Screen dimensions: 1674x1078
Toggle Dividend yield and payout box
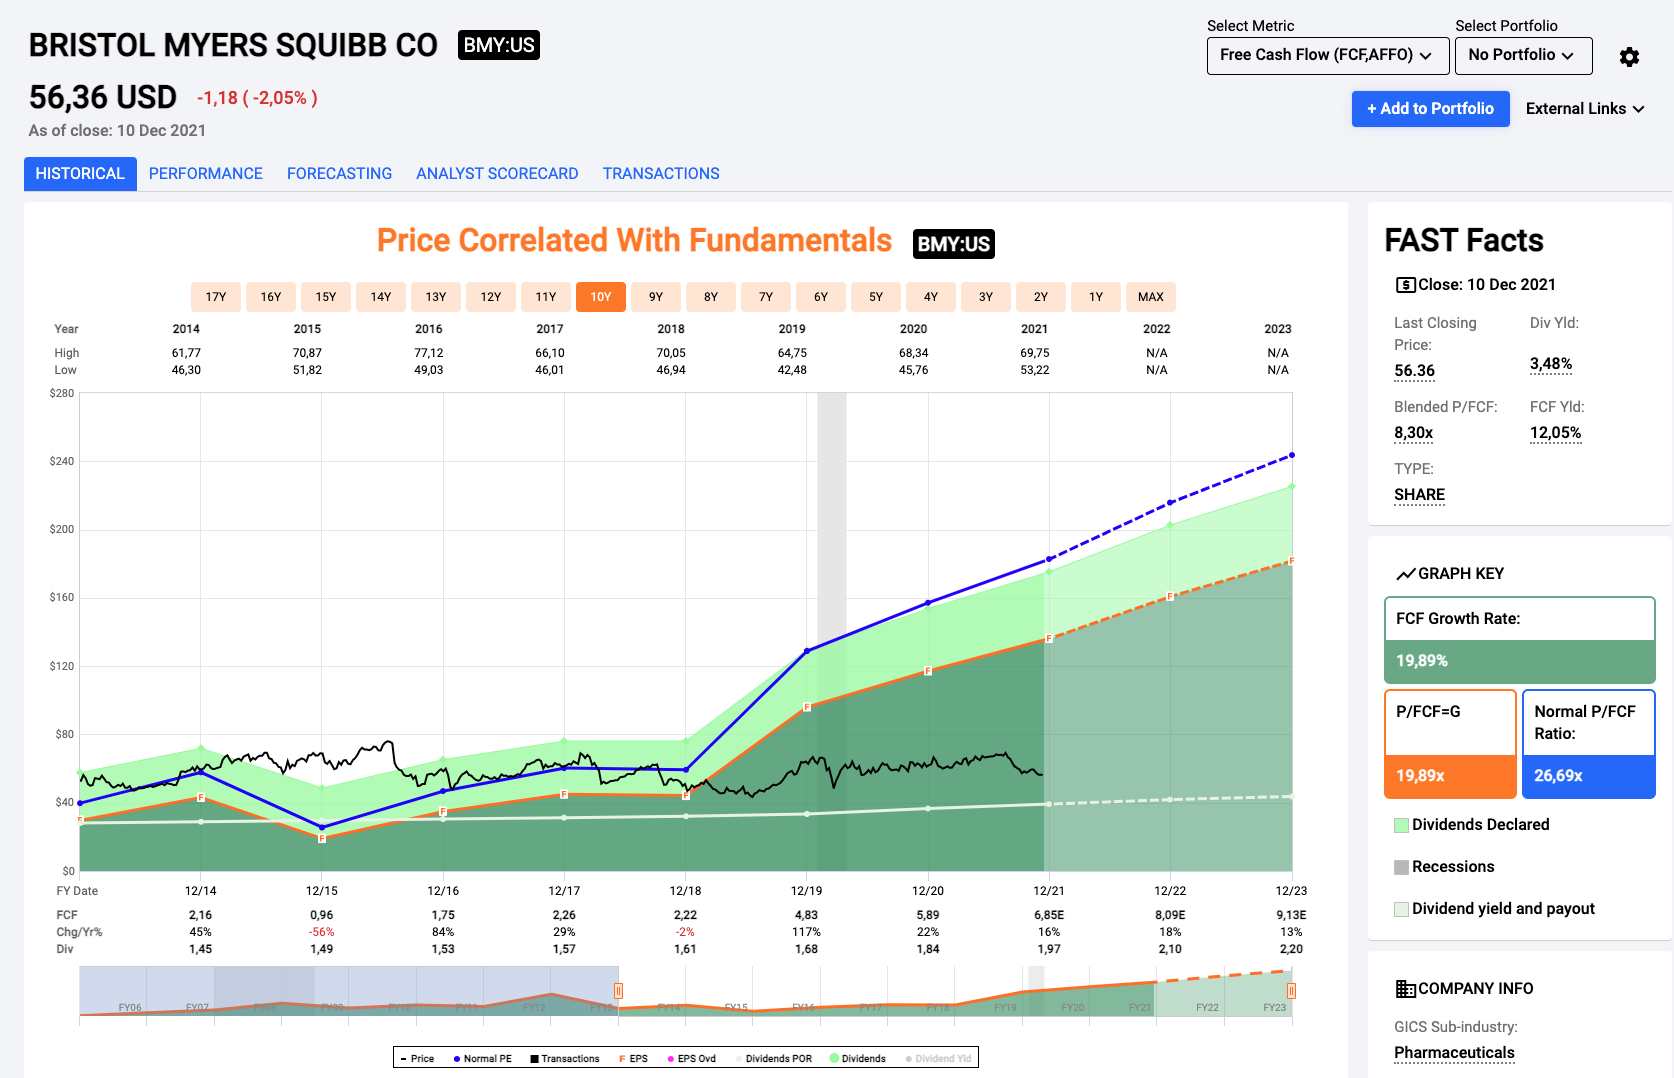click(1401, 909)
